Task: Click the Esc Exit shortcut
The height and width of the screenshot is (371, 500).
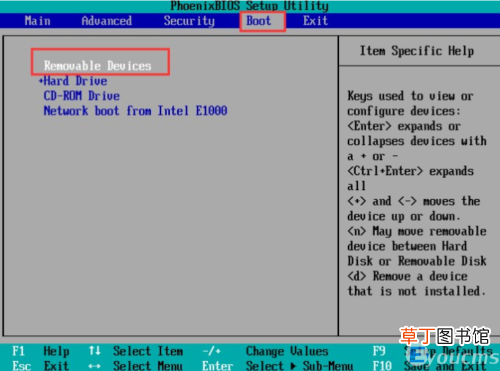Action: coord(41,365)
